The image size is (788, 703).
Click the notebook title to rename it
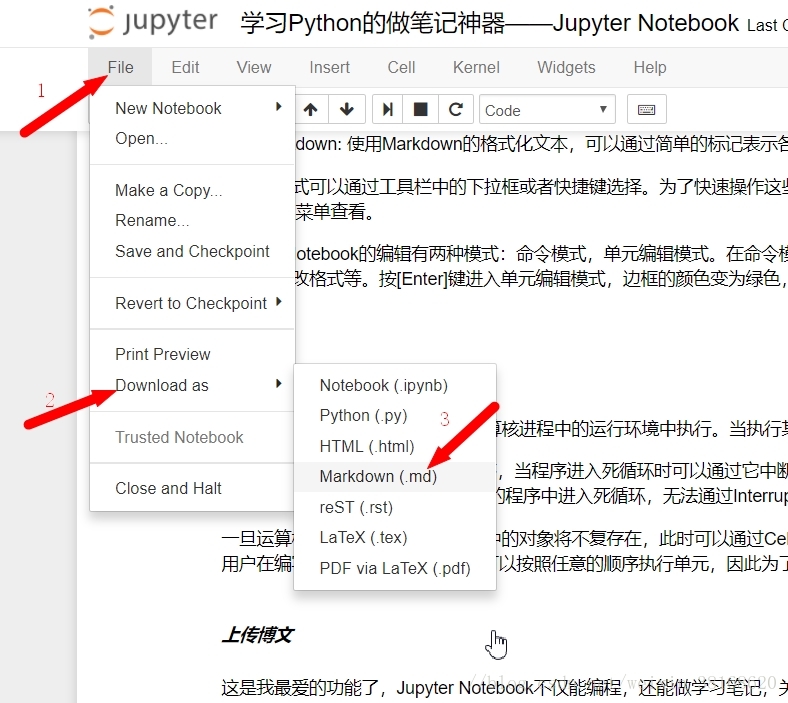[489, 23]
